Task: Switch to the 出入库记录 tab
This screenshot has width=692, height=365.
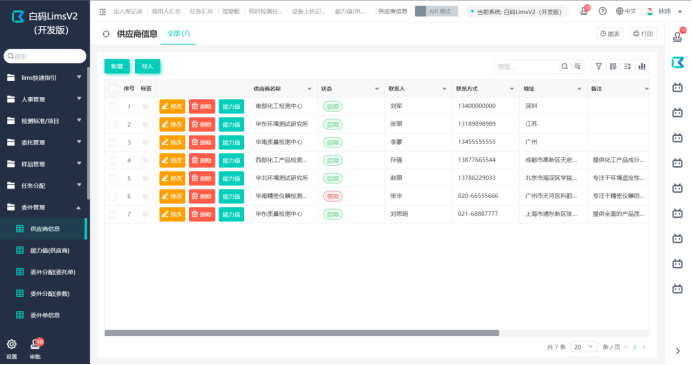Action: pos(128,11)
